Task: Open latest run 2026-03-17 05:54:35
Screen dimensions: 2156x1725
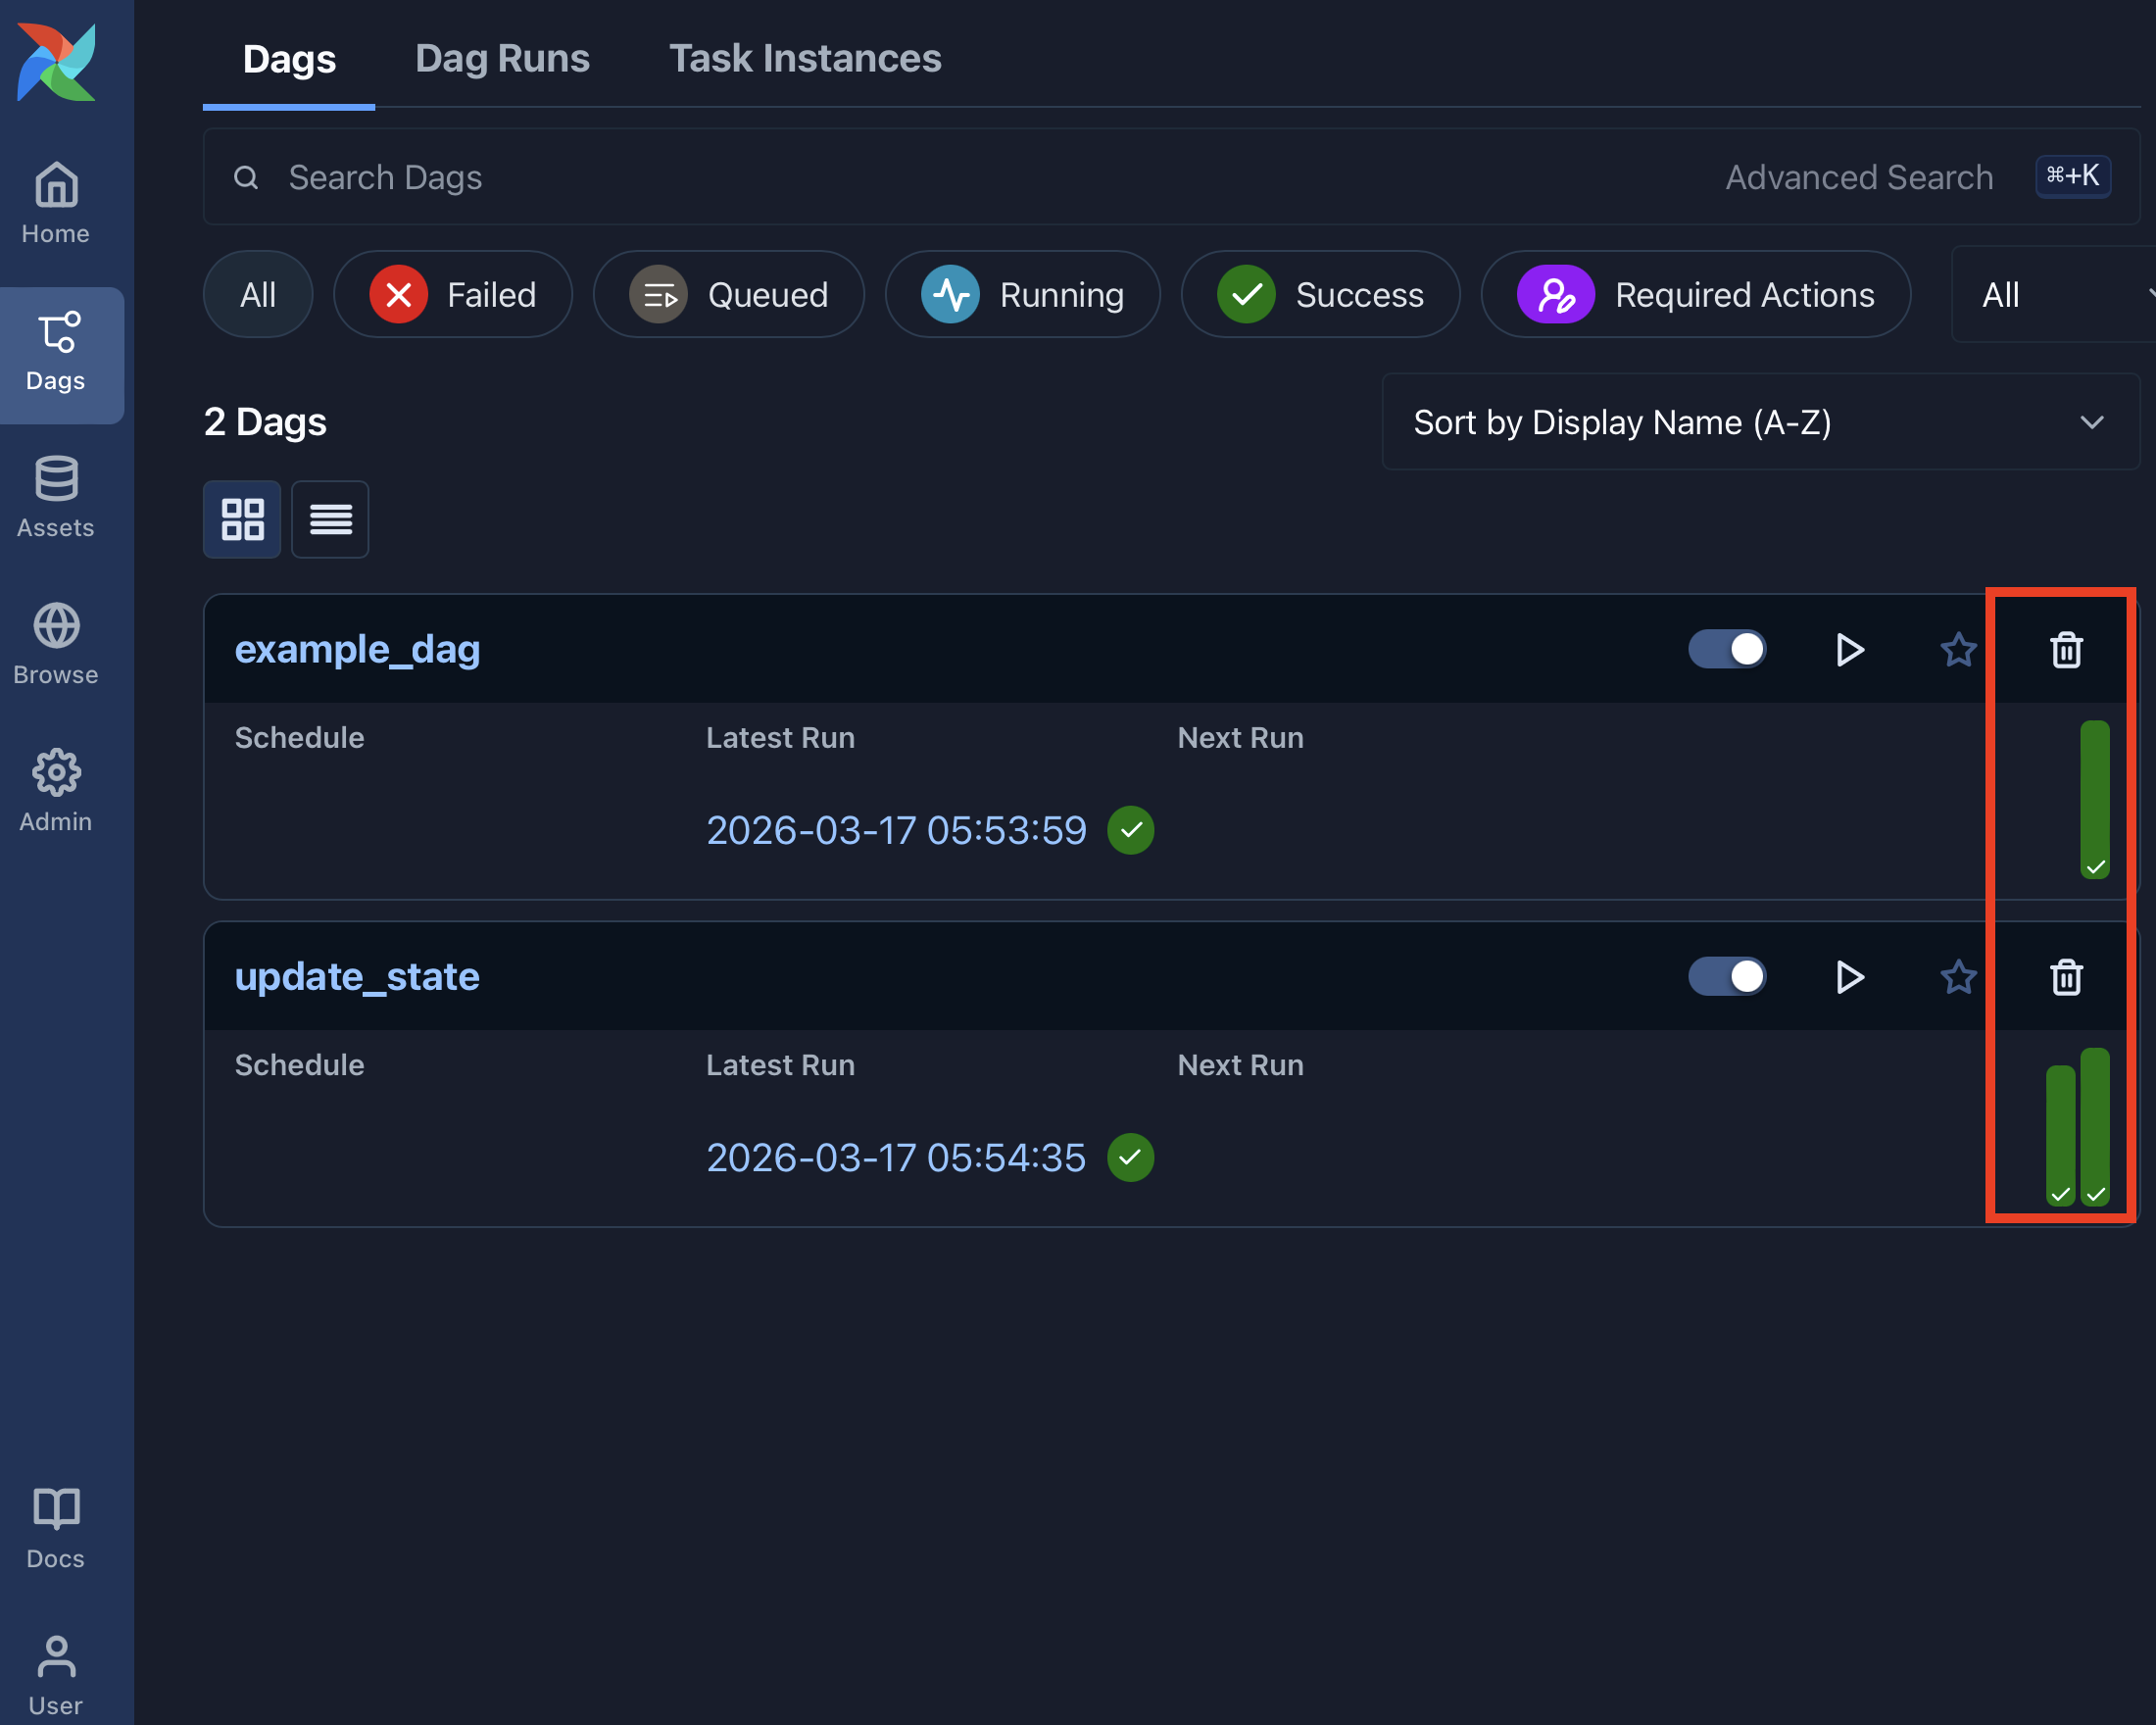Action: pyautogui.click(x=896, y=1157)
